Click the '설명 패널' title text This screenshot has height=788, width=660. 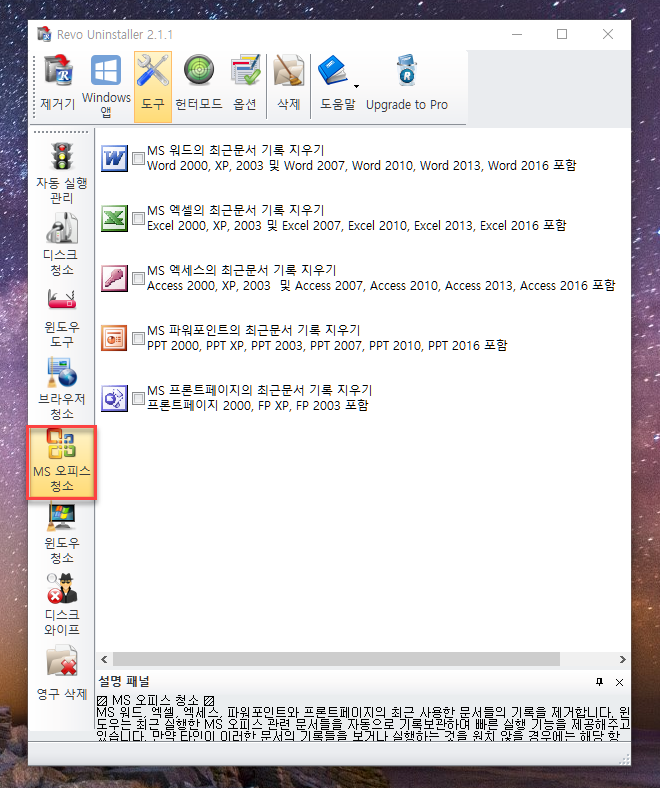124,681
